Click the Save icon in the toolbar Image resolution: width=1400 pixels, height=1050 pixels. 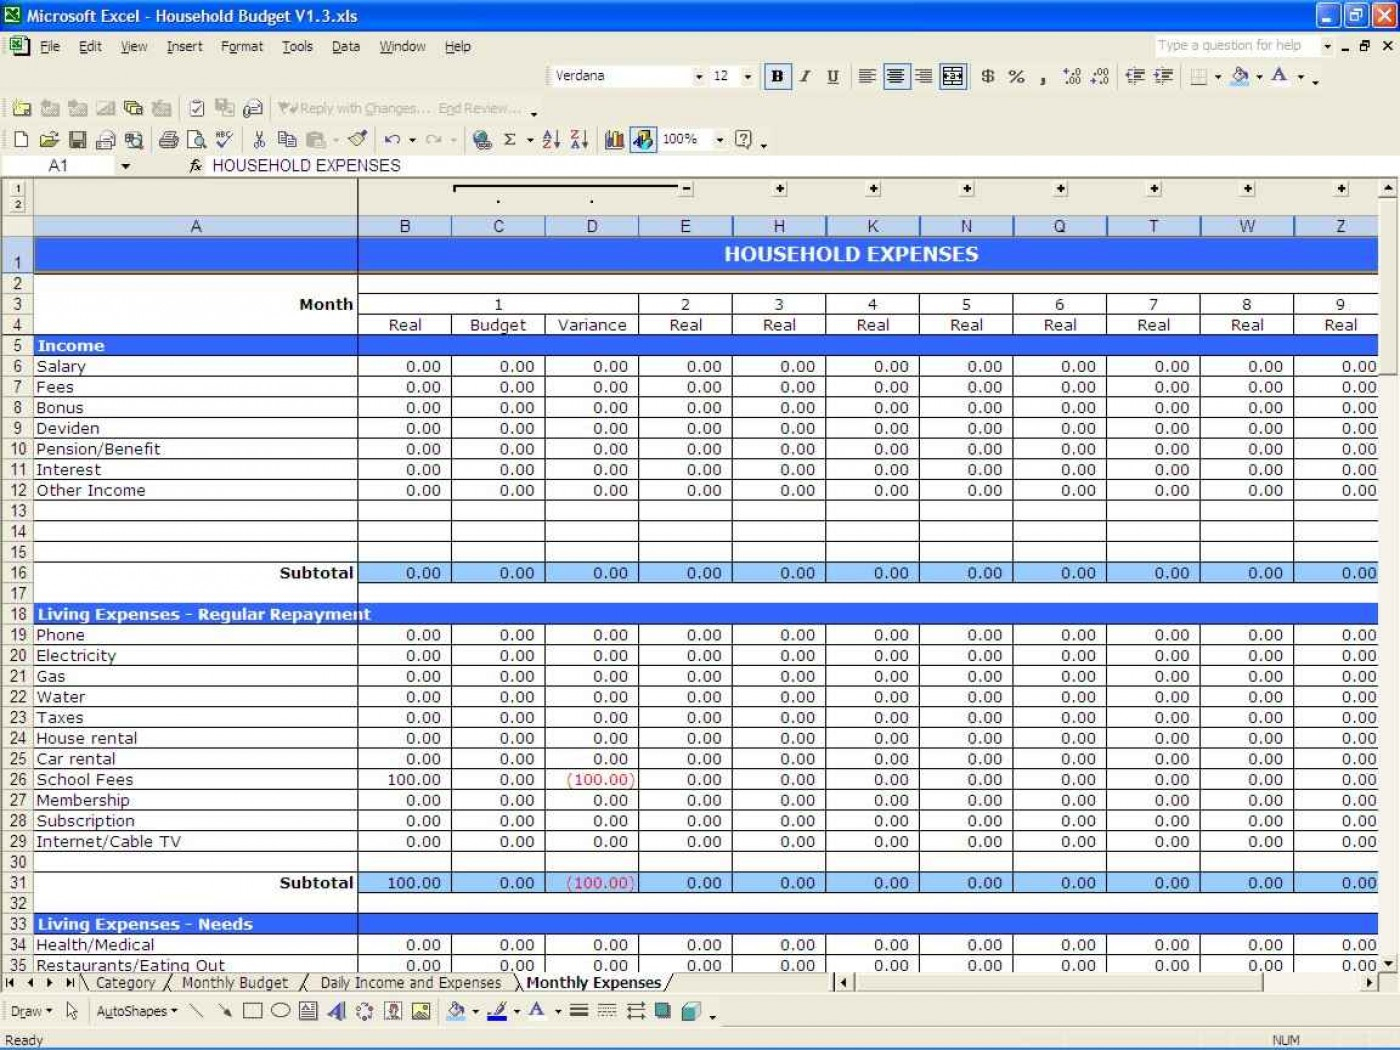click(77, 140)
